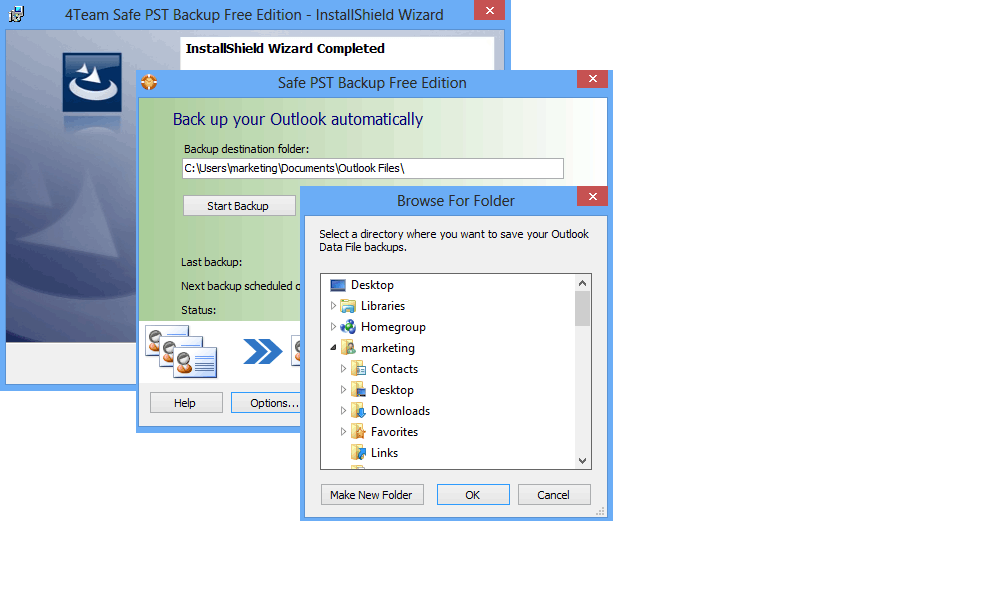Image resolution: width=1000 pixels, height=600 pixels.
Task: Click the Contacts folder icon
Action: [358, 369]
